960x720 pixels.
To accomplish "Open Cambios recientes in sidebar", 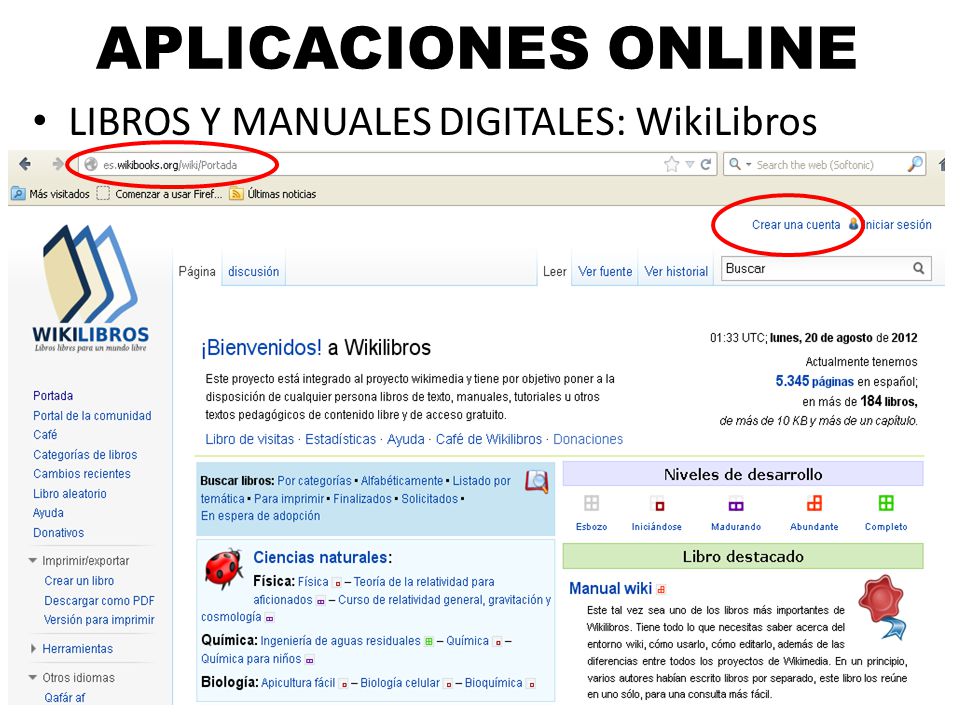I will 82,473.
